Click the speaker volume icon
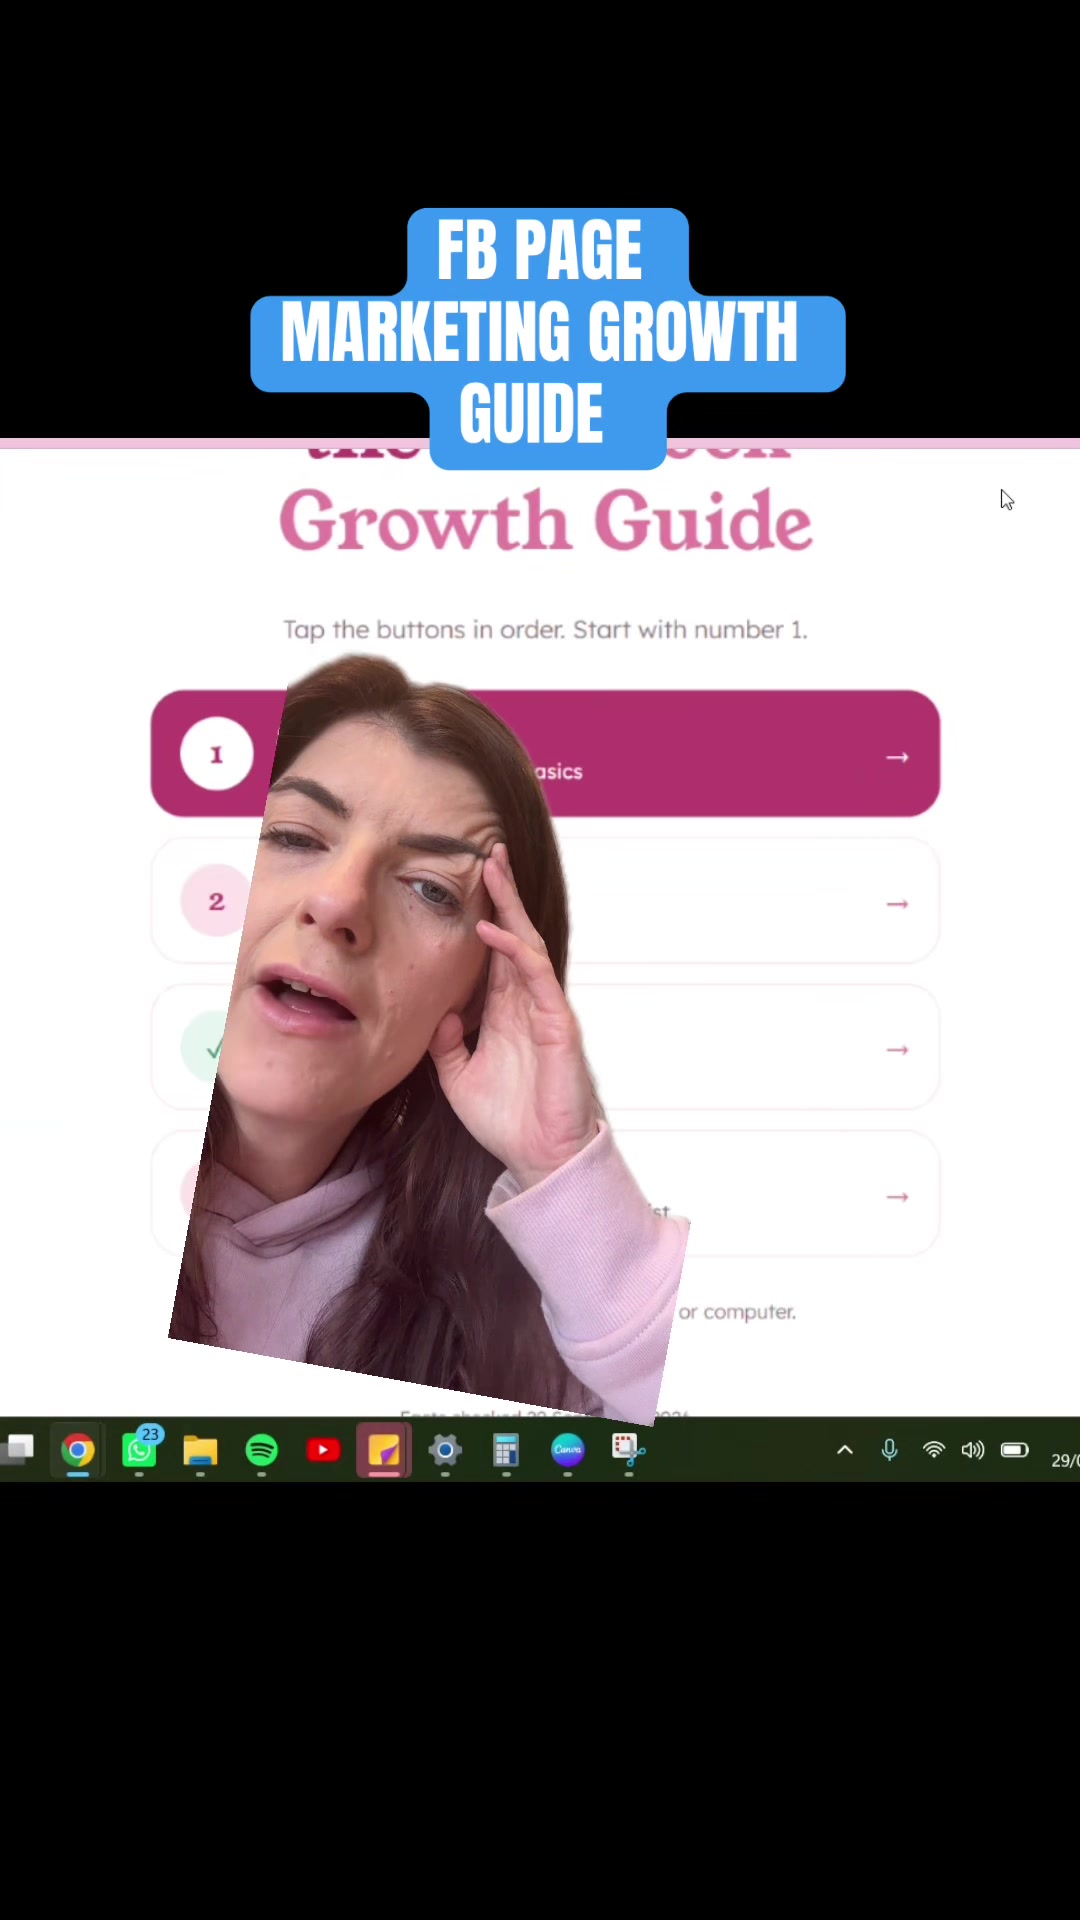This screenshot has width=1080, height=1920. pos(973,1450)
